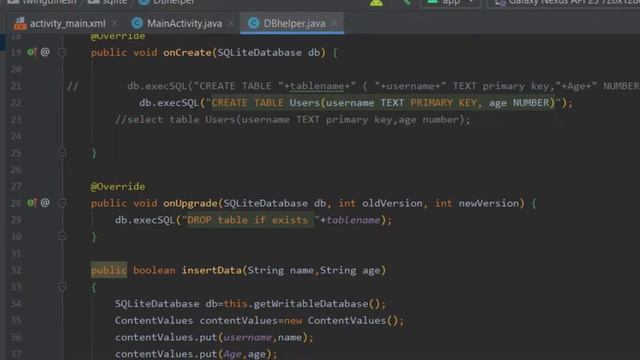Open the app run configuration dropdown
640x360 pixels.
pos(451,2)
